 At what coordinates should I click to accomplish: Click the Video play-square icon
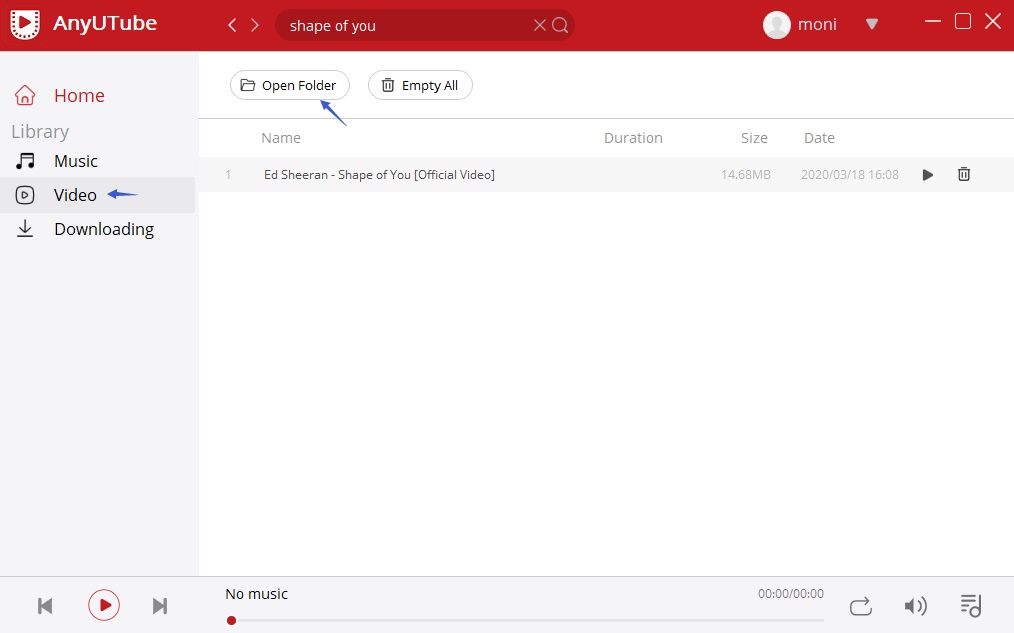pos(25,195)
